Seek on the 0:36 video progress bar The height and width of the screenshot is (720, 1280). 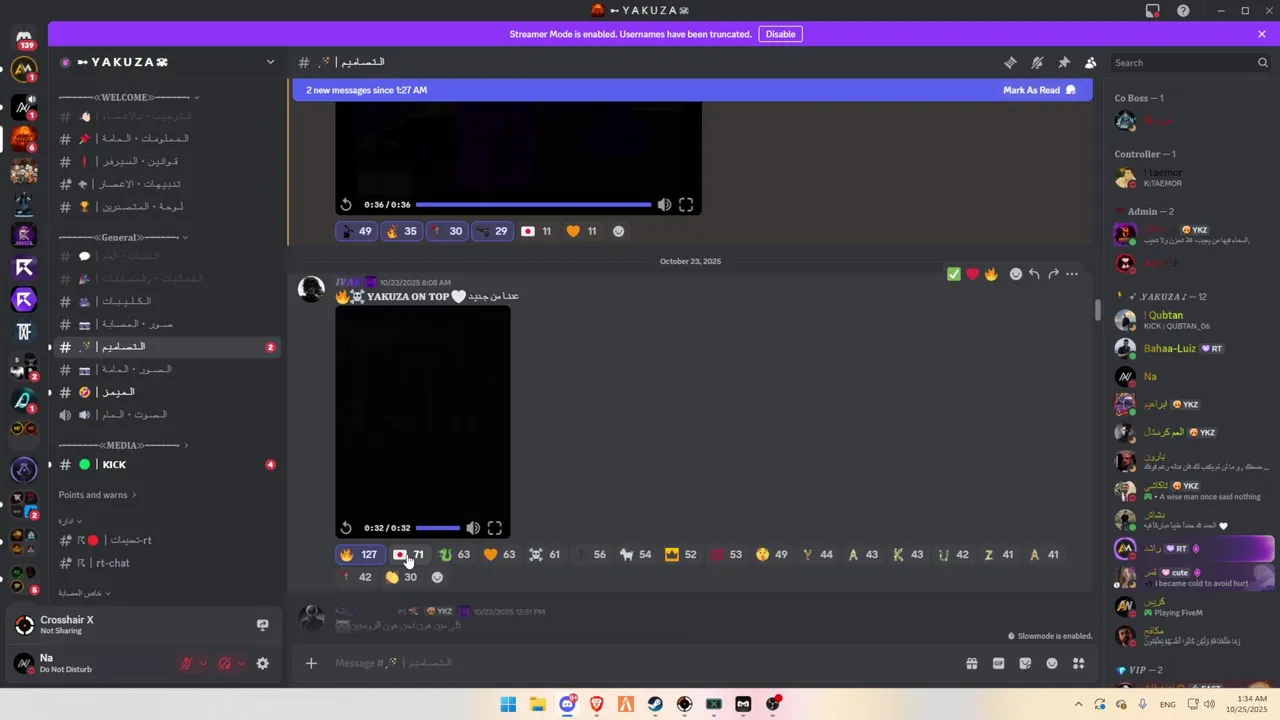point(533,205)
